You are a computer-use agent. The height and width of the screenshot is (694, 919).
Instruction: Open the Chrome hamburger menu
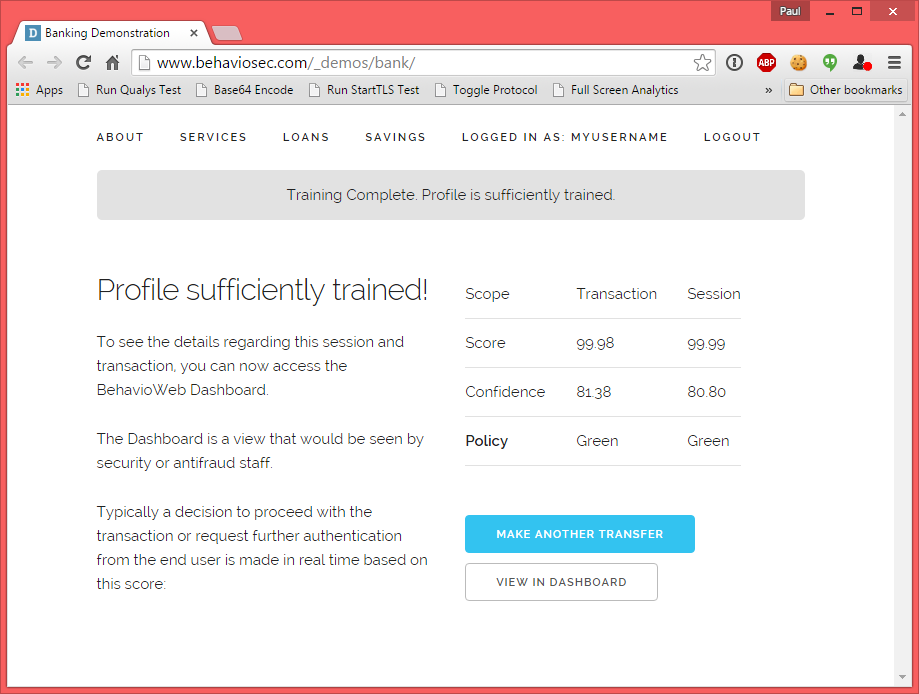pyautogui.click(x=894, y=63)
